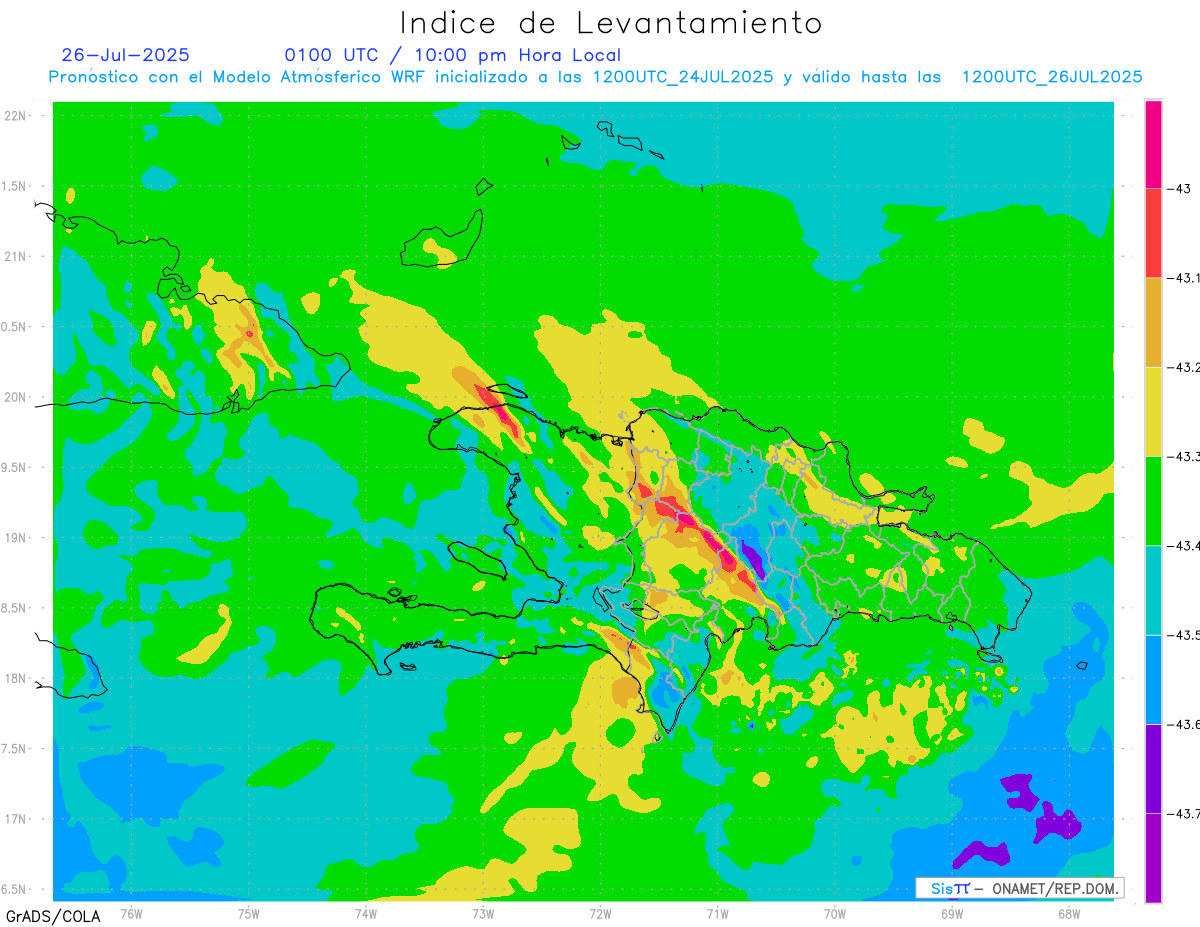Select the yellow legend color segment
The height and width of the screenshot is (927, 1200).
pos(1153,411)
